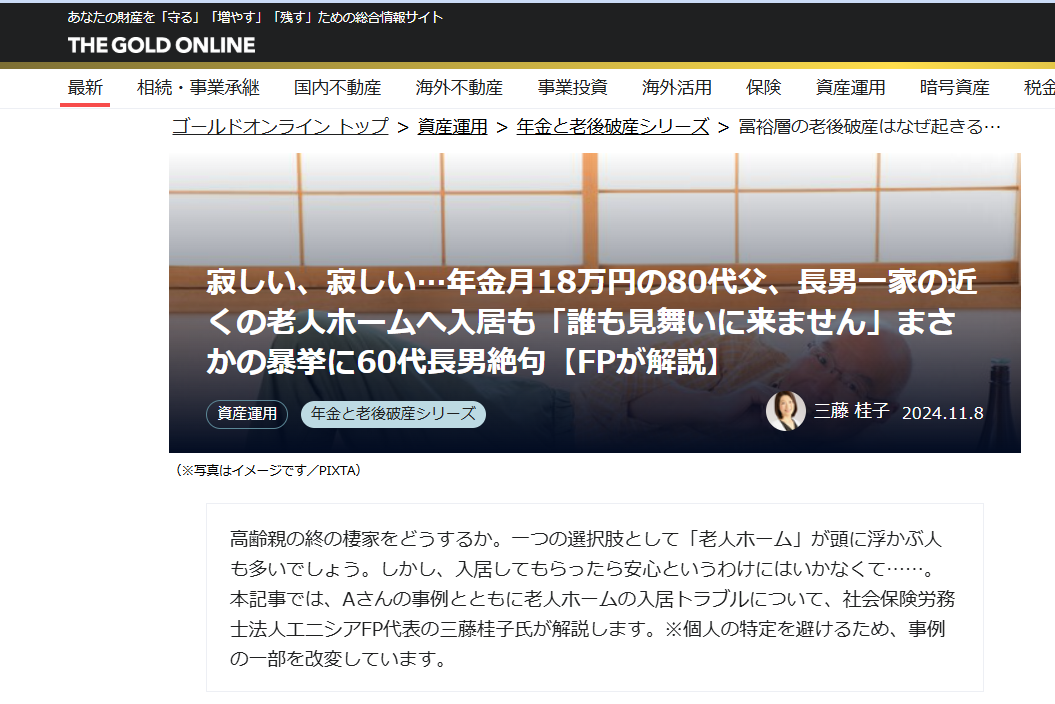1055x704 pixels.
Task: Click the site tagline あなたの財産を「守る」
Action: point(255,17)
